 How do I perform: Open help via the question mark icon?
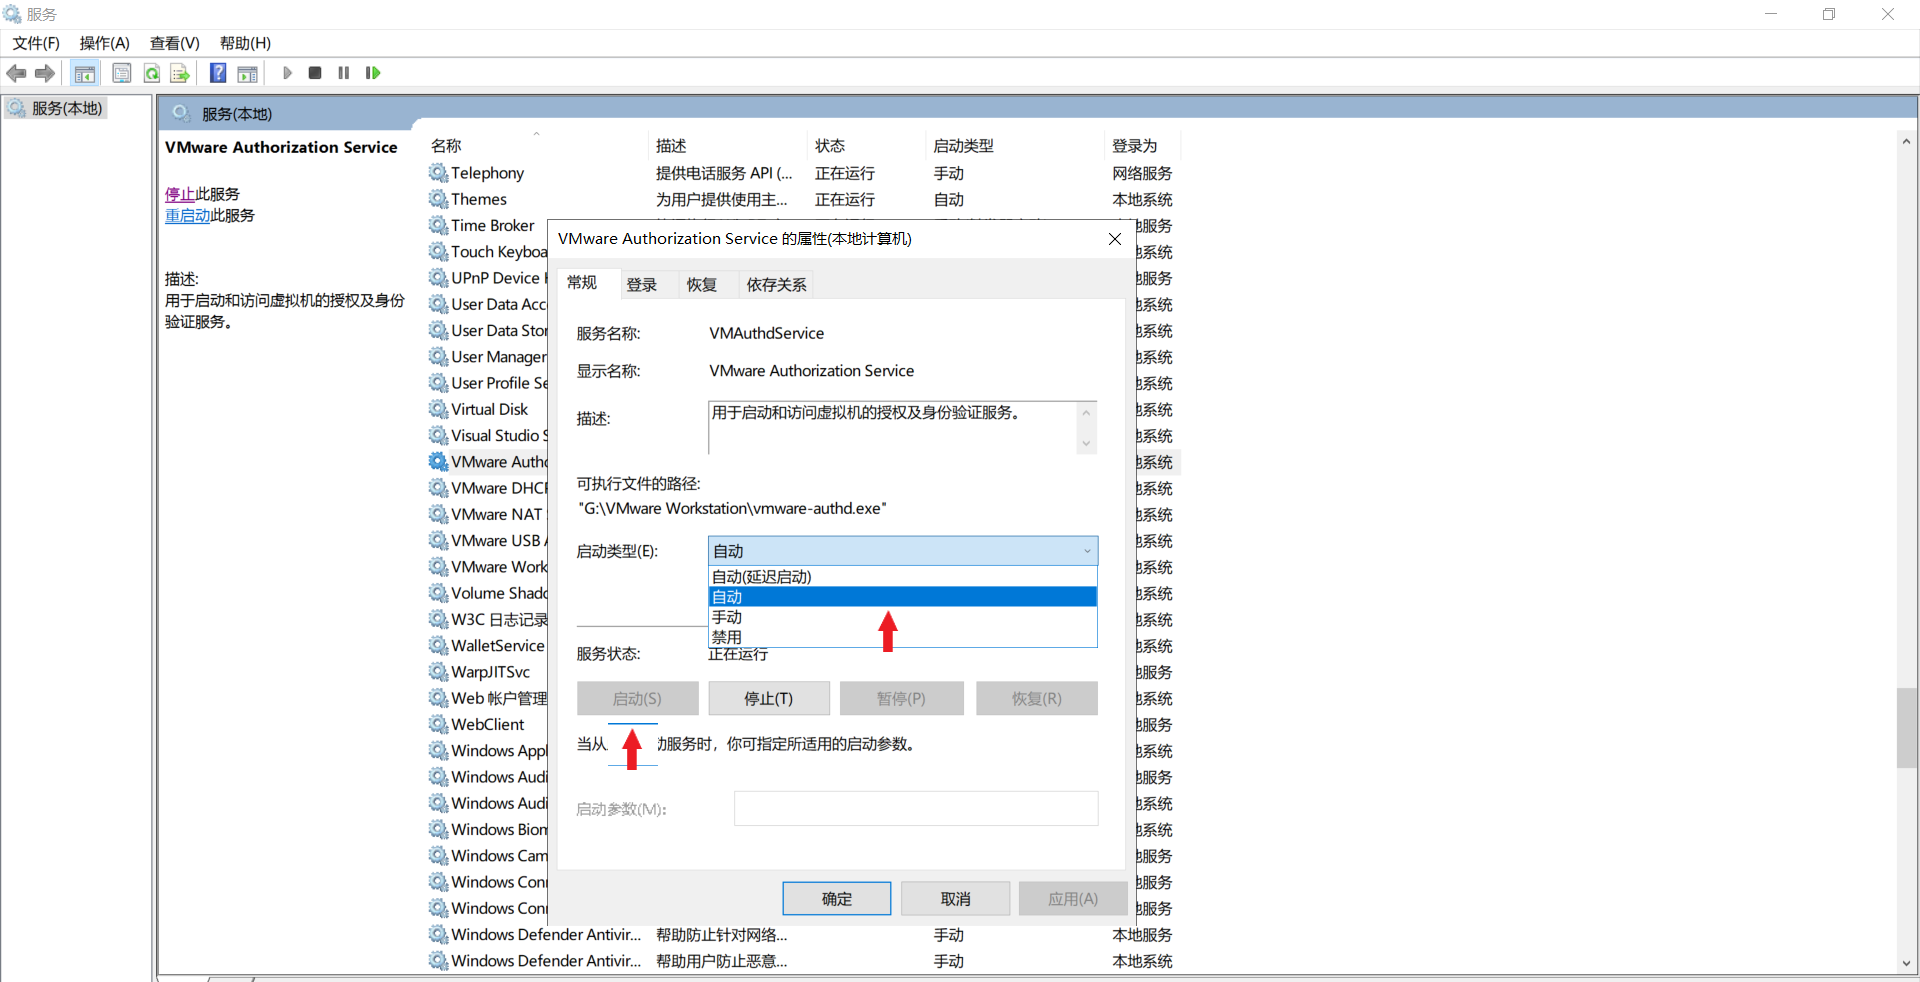pos(218,73)
